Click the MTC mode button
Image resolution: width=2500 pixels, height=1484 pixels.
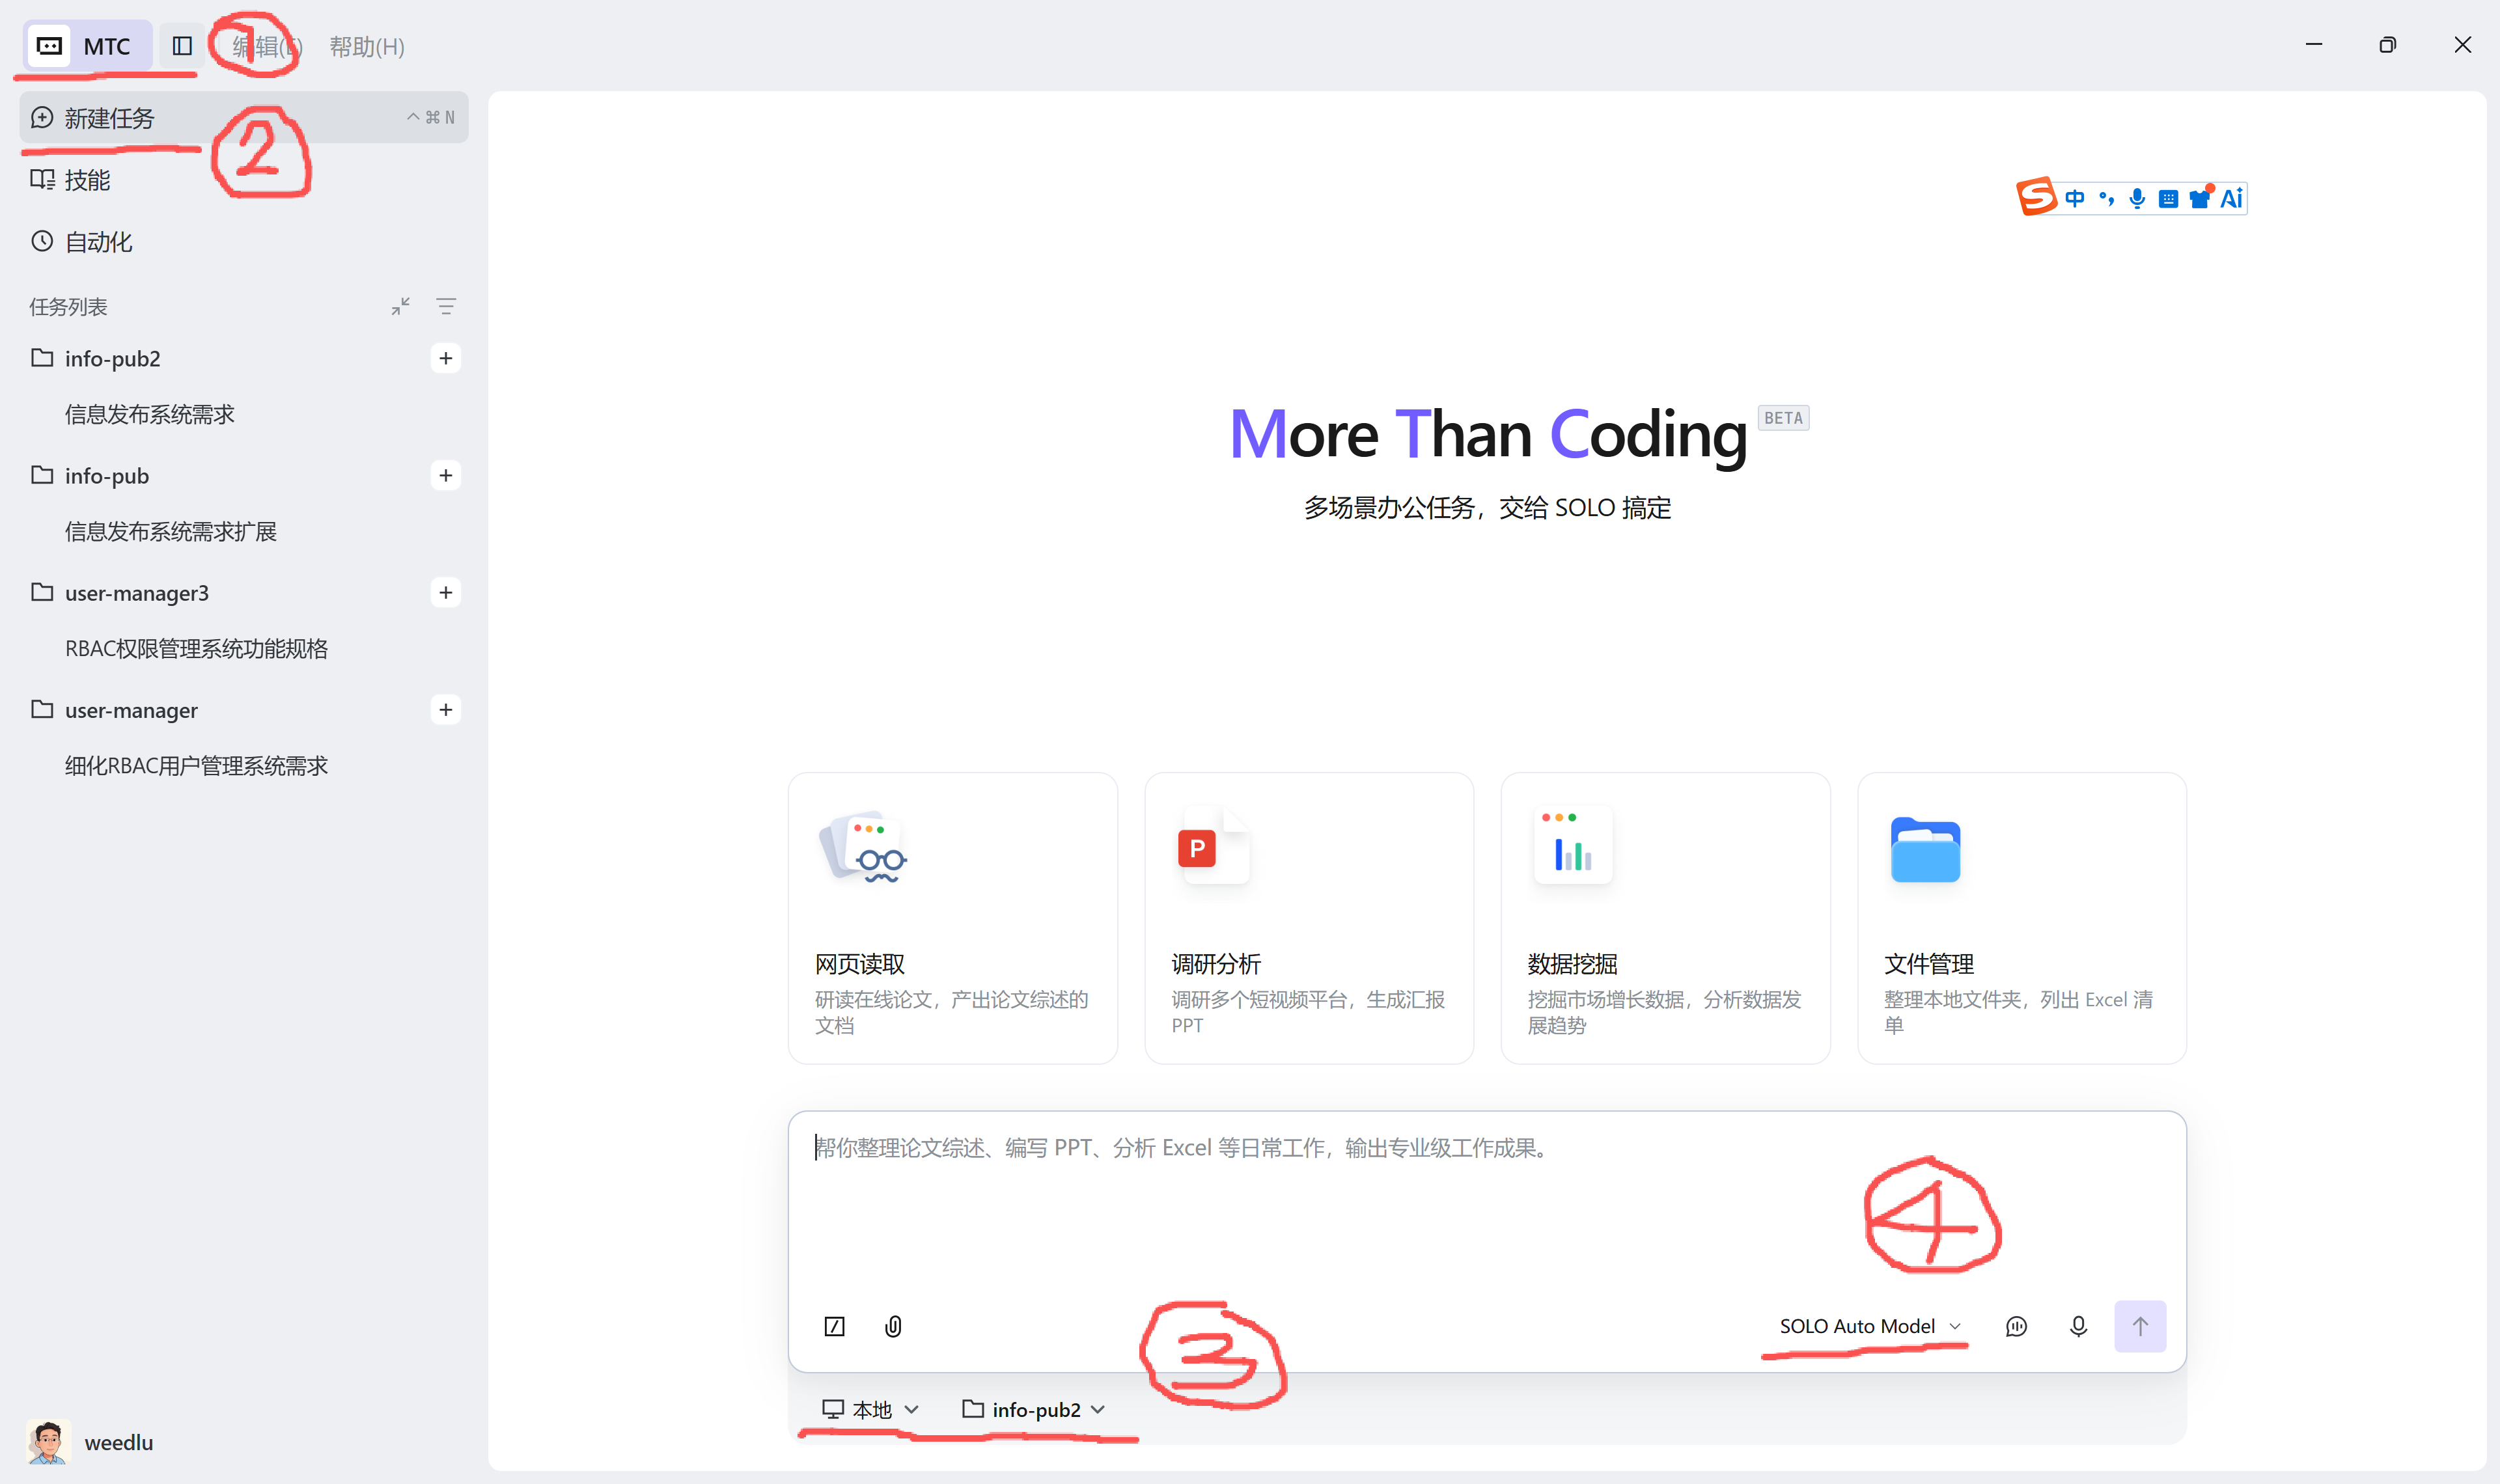pyautogui.click(x=87, y=46)
